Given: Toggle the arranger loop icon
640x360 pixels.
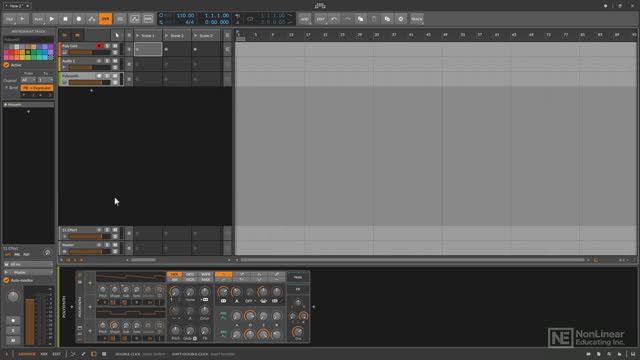Looking at the screenshot, I should point(250,19).
